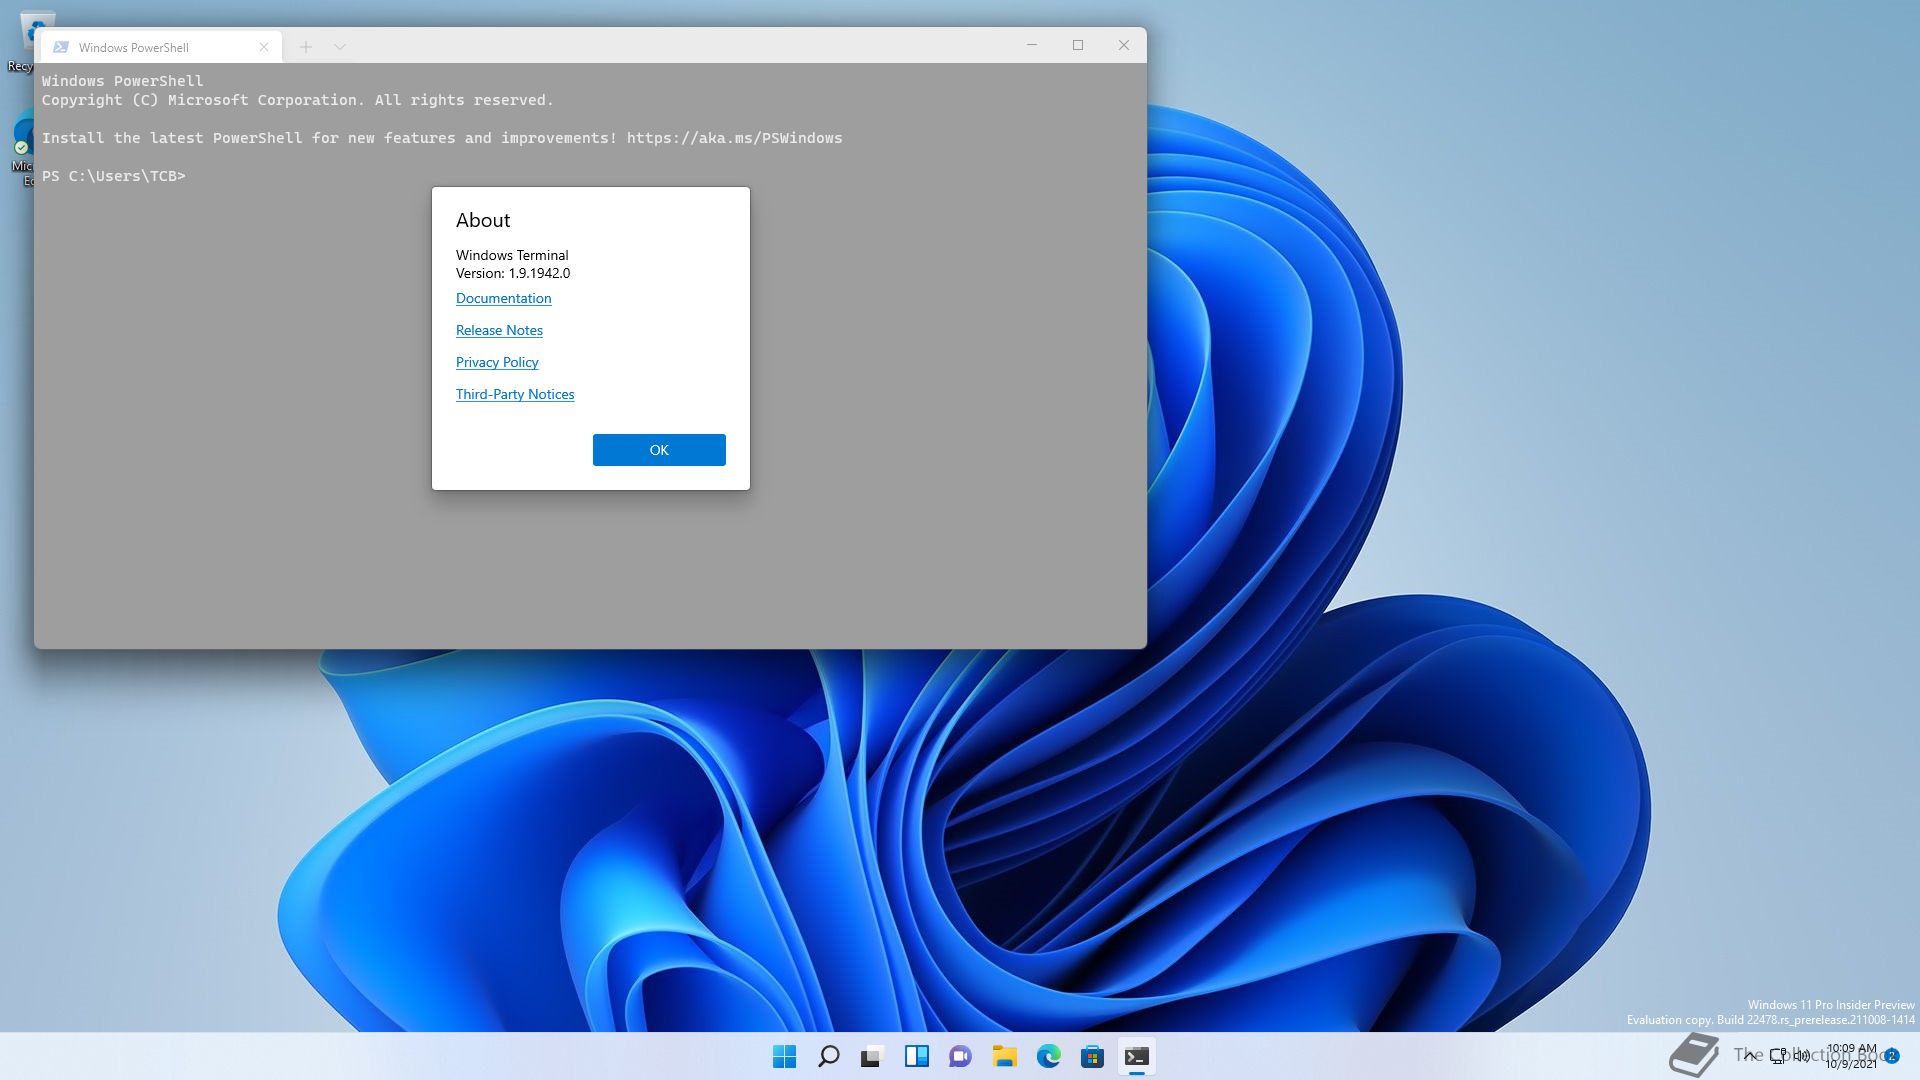Select the Windows PowerShell tab
Image resolution: width=1920 pixels, height=1080 pixels.
160,47
